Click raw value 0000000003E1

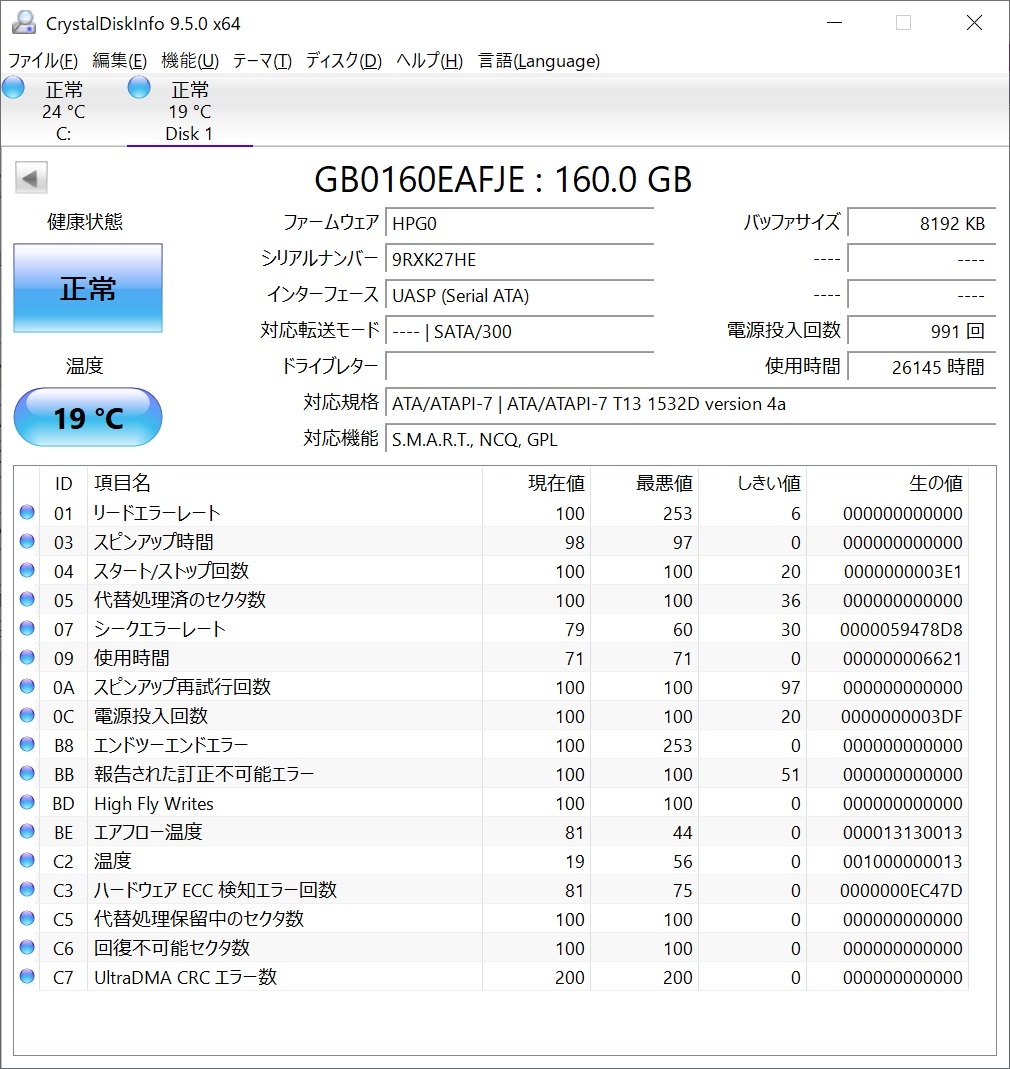tap(903, 571)
